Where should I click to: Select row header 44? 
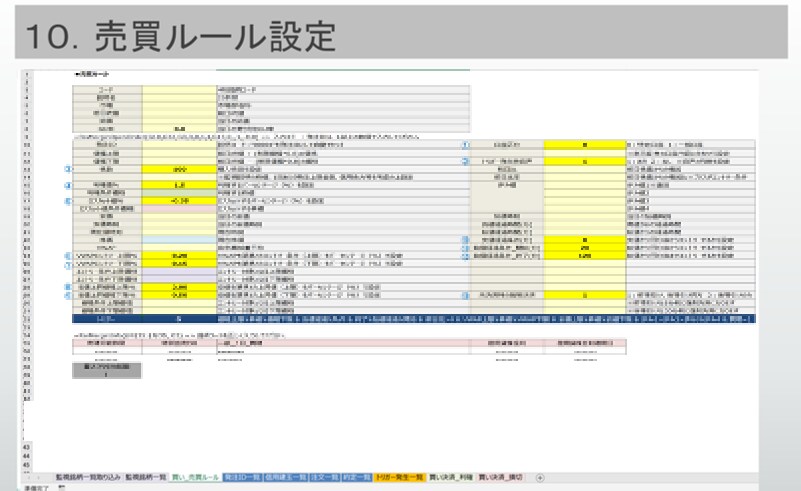click(x=27, y=456)
